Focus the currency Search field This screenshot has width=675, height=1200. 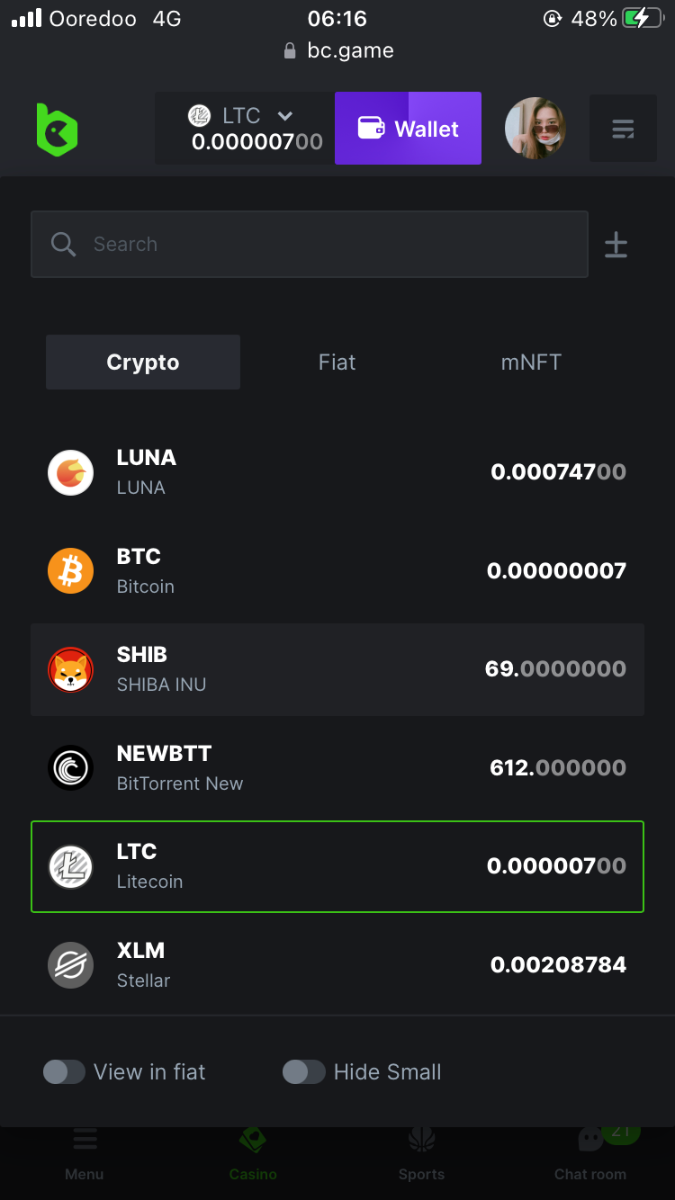[320, 244]
